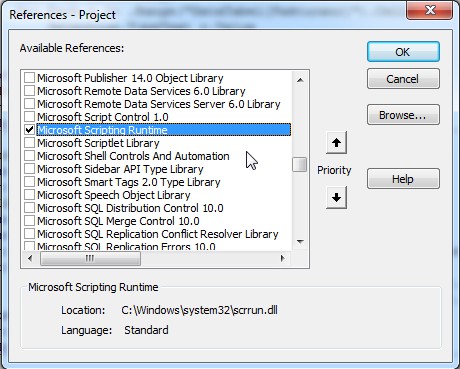
Task: Uncheck Microsoft Scripting Runtime checkbox
Action: point(29,130)
